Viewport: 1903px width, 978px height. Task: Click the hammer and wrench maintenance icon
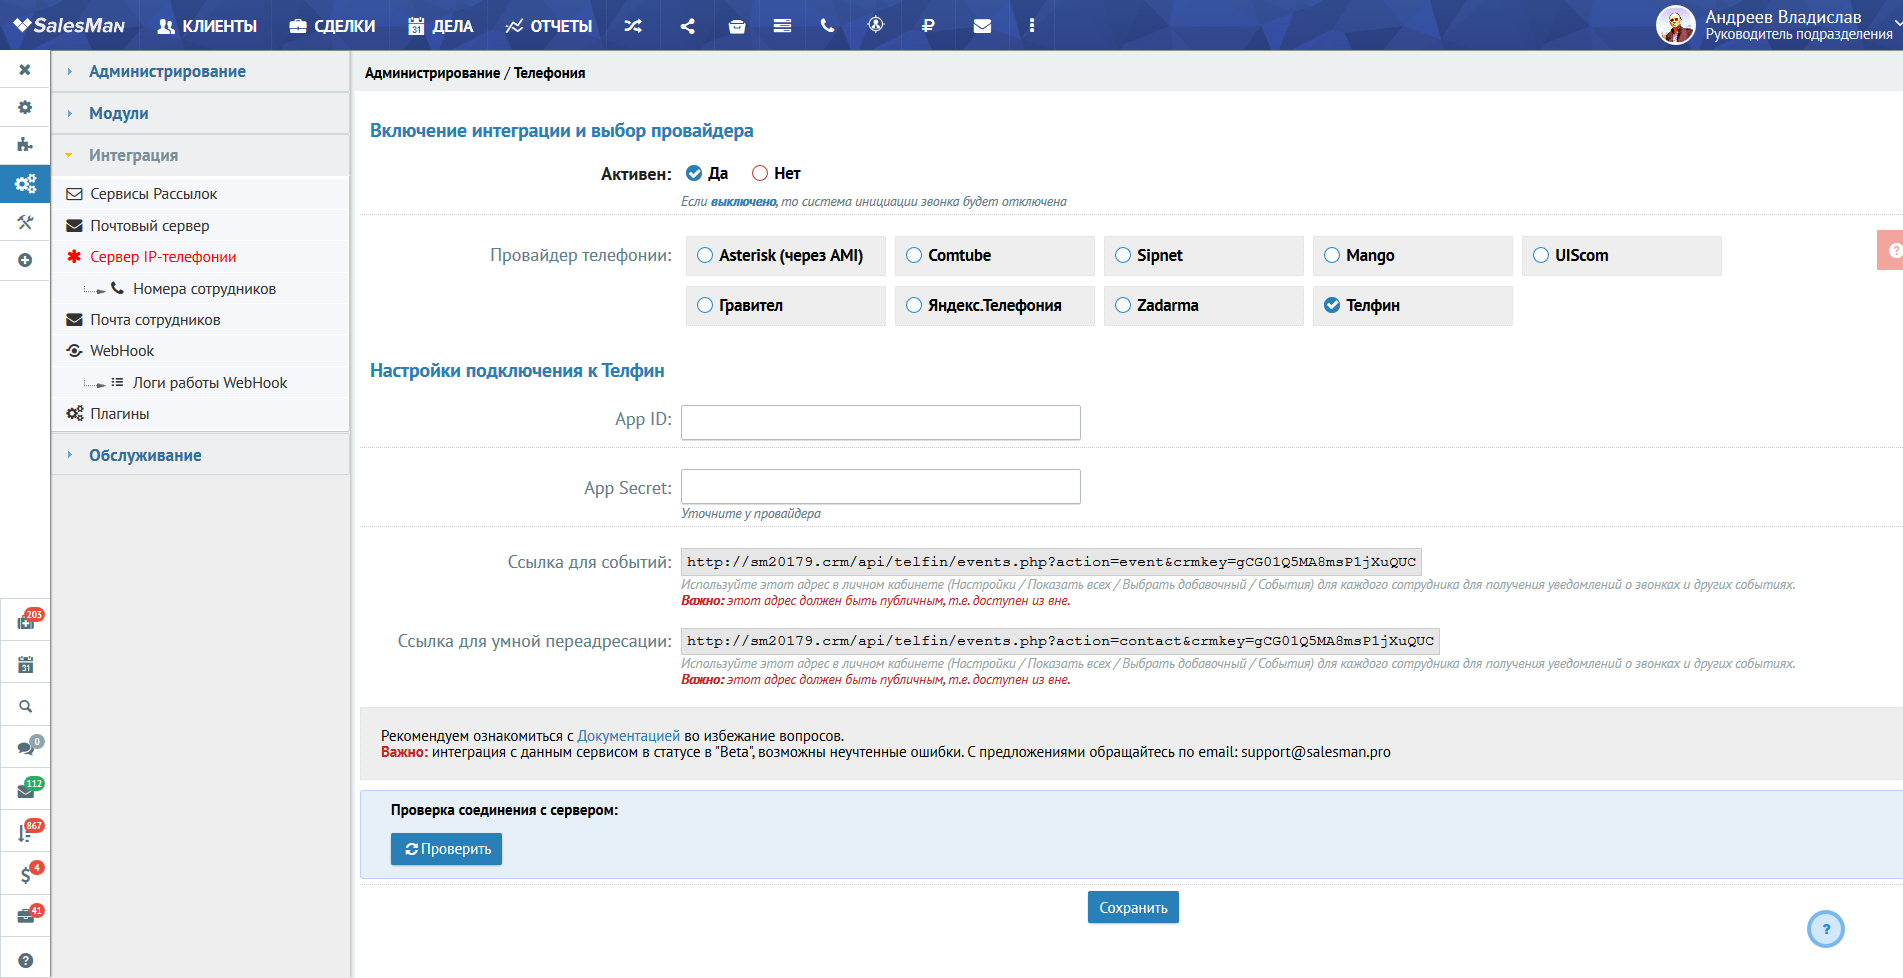pyautogui.click(x=25, y=222)
